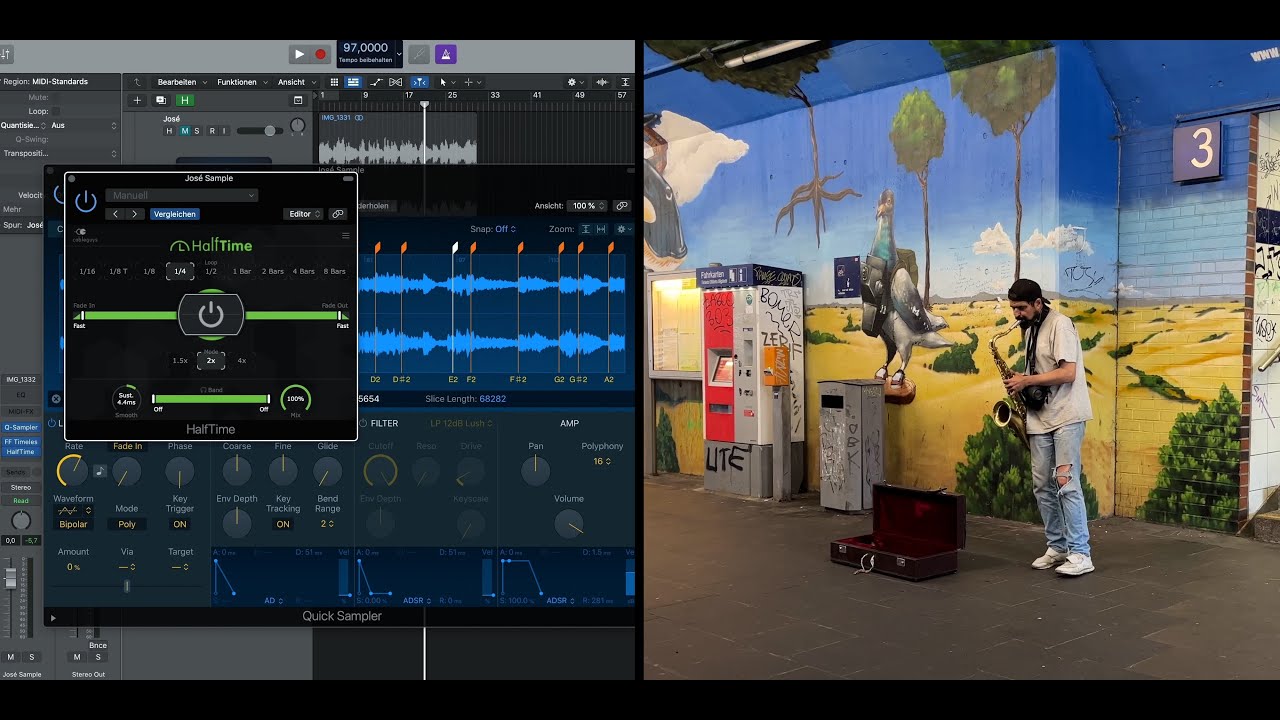Select 1 Bar loop length
This screenshot has height=720, width=1280.
tap(242, 271)
